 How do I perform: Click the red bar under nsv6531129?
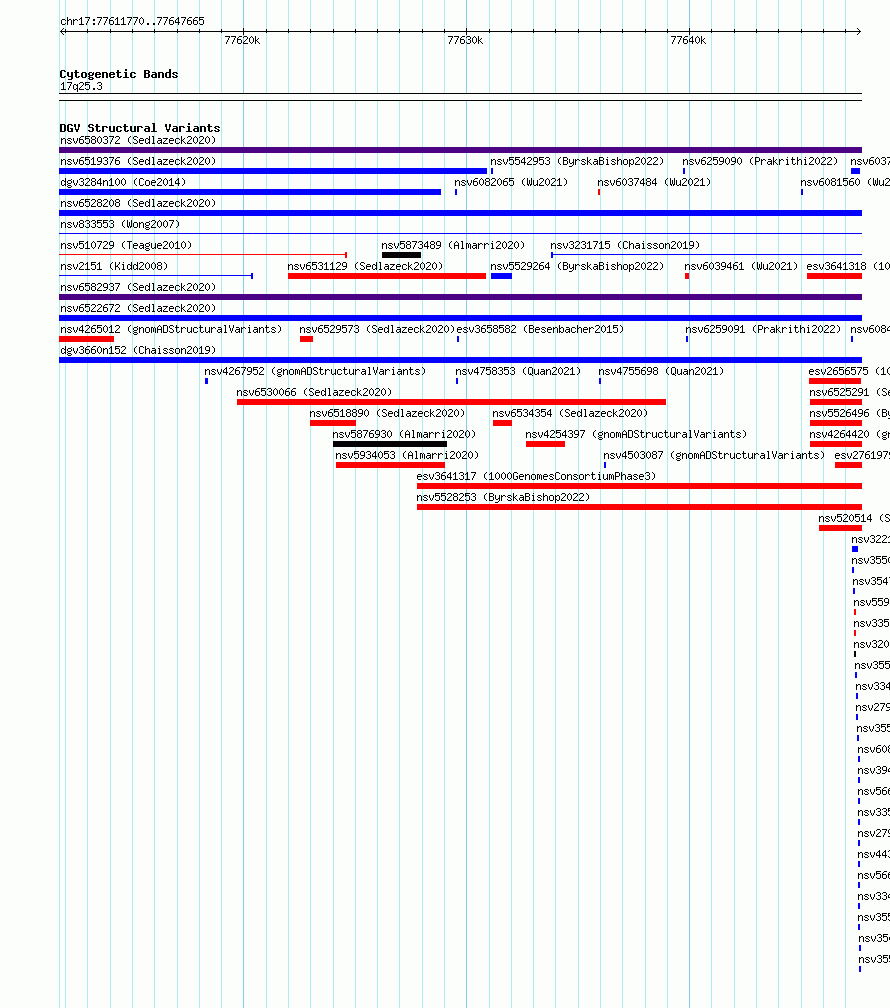click(387, 276)
